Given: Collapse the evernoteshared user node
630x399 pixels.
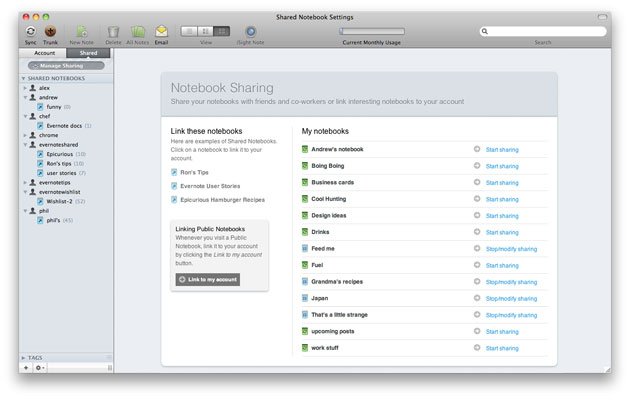Looking at the screenshot, I should click(x=25, y=145).
